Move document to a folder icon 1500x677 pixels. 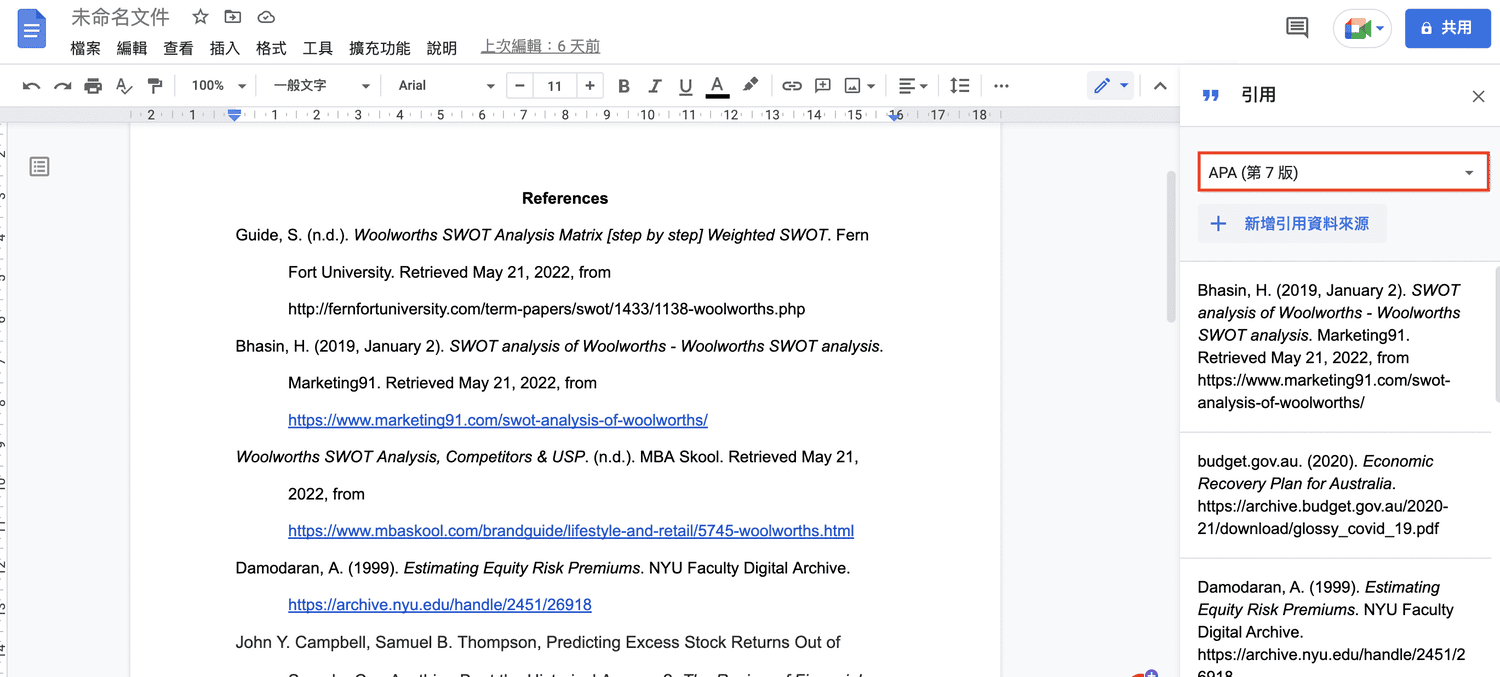(x=233, y=17)
